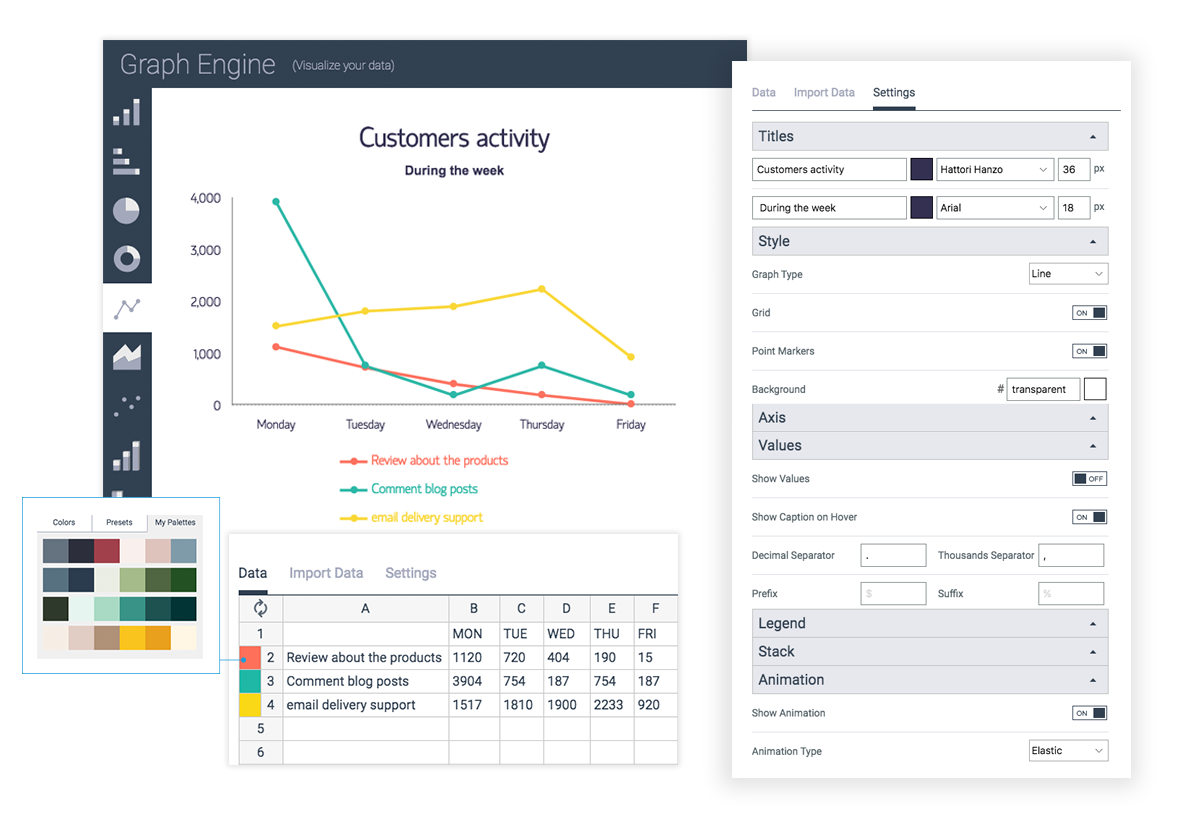Select the column chart icon in sidebar
This screenshot has width=1200, height=818.
(127, 112)
